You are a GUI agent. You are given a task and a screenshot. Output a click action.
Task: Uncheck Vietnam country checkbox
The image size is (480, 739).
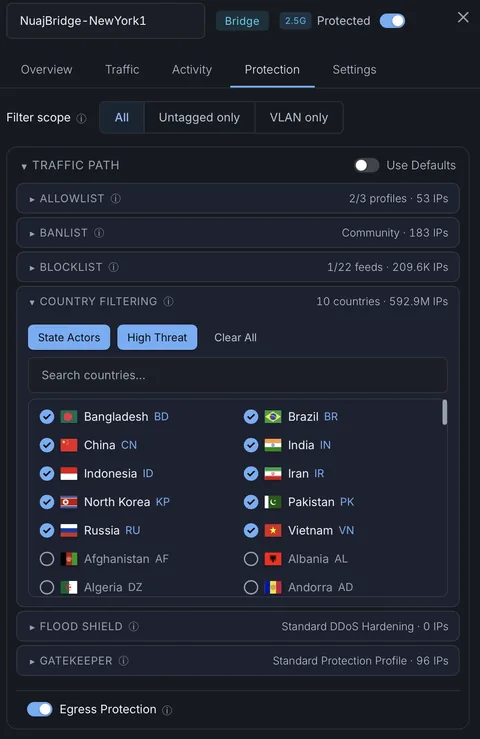pyautogui.click(x=251, y=530)
